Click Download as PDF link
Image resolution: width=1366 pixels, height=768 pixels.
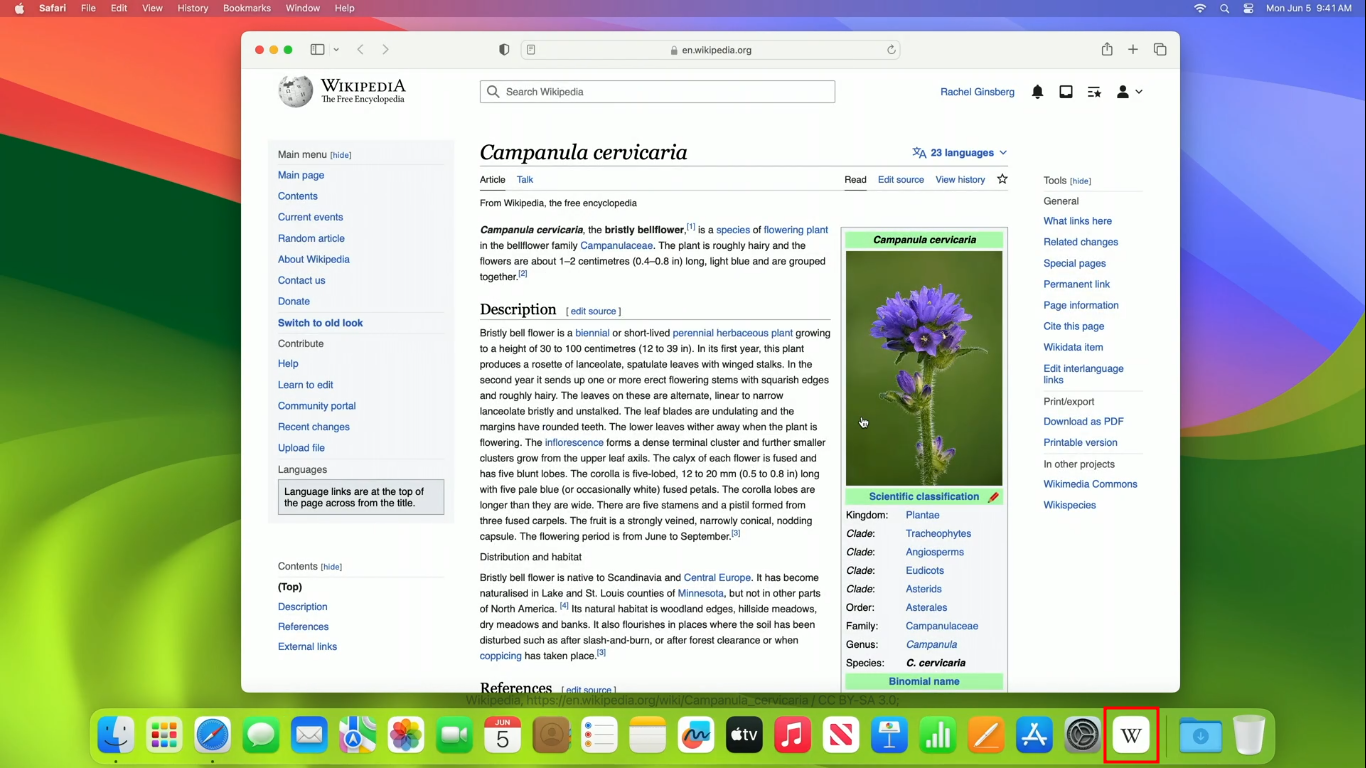(x=1083, y=422)
